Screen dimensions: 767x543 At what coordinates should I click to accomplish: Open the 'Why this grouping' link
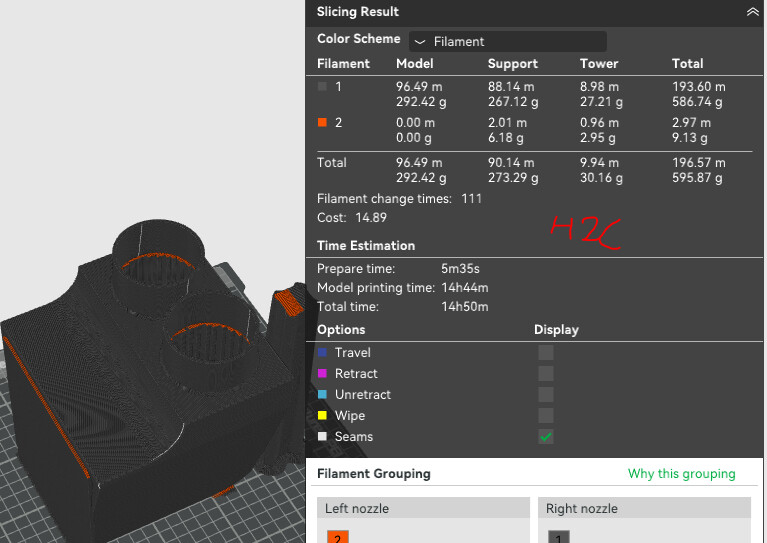coord(681,474)
